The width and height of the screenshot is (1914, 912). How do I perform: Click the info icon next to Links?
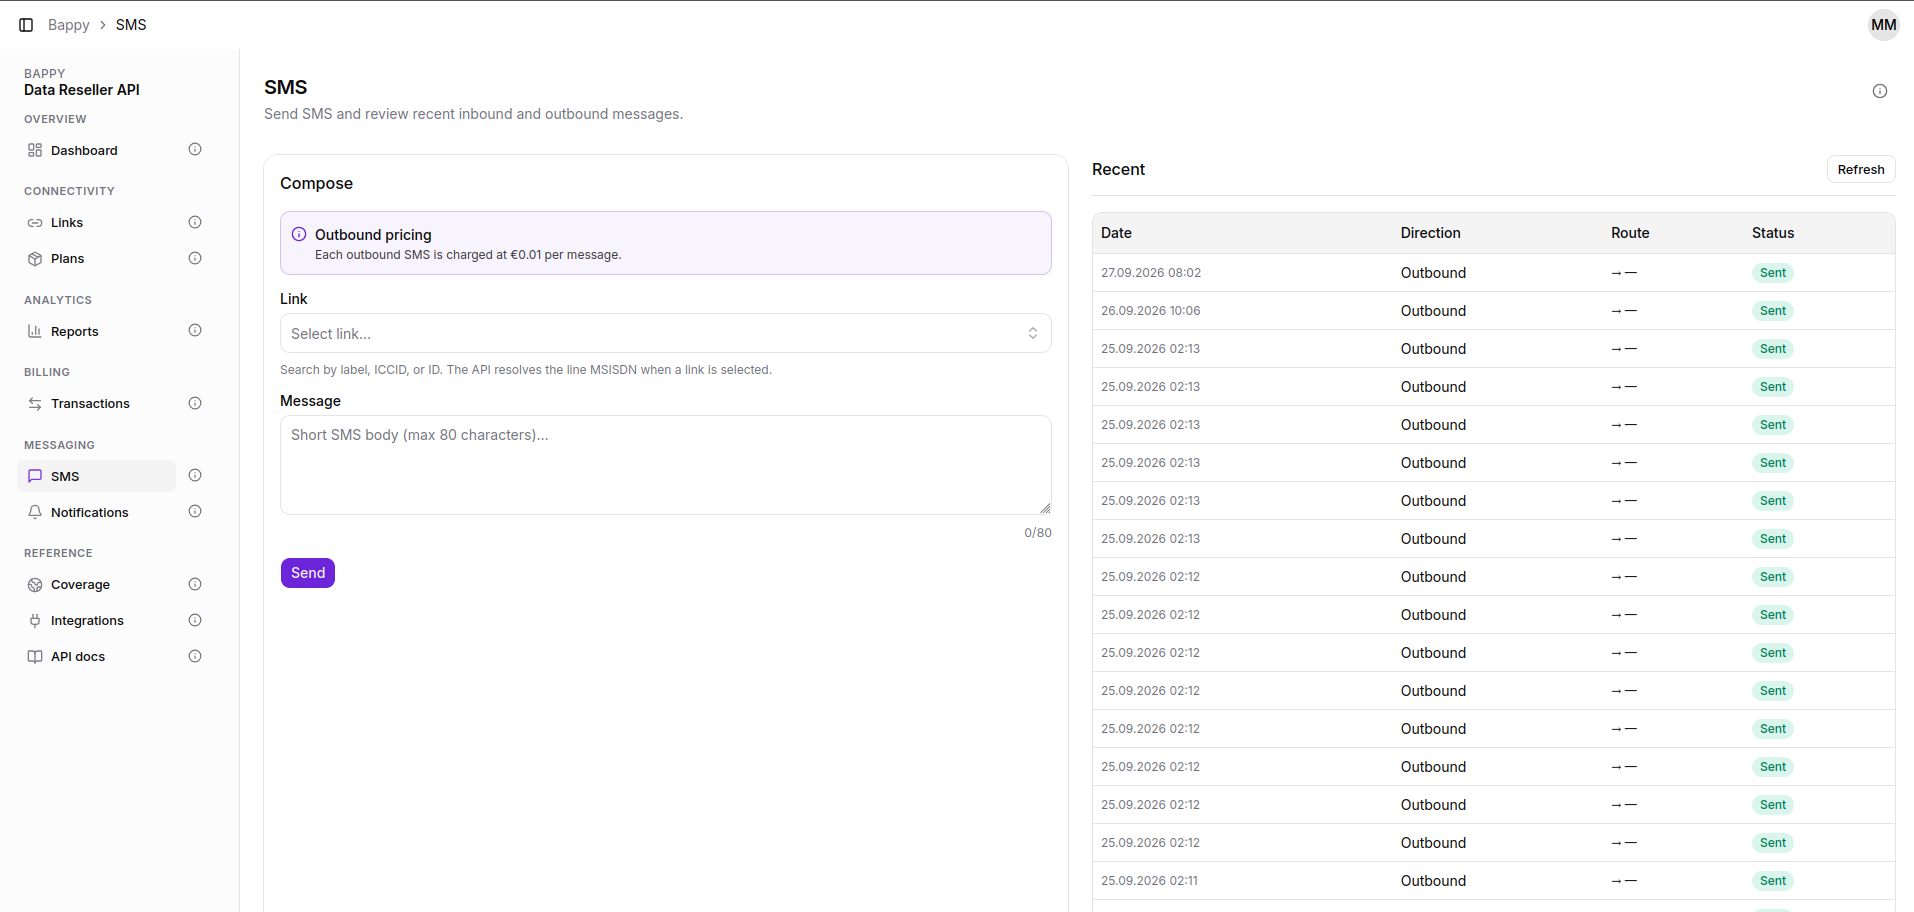tap(195, 222)
